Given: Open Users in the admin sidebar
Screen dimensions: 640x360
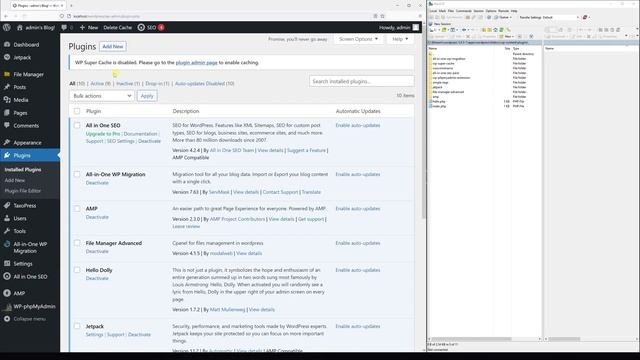Looking at the screenshot, I should point(20,218).
